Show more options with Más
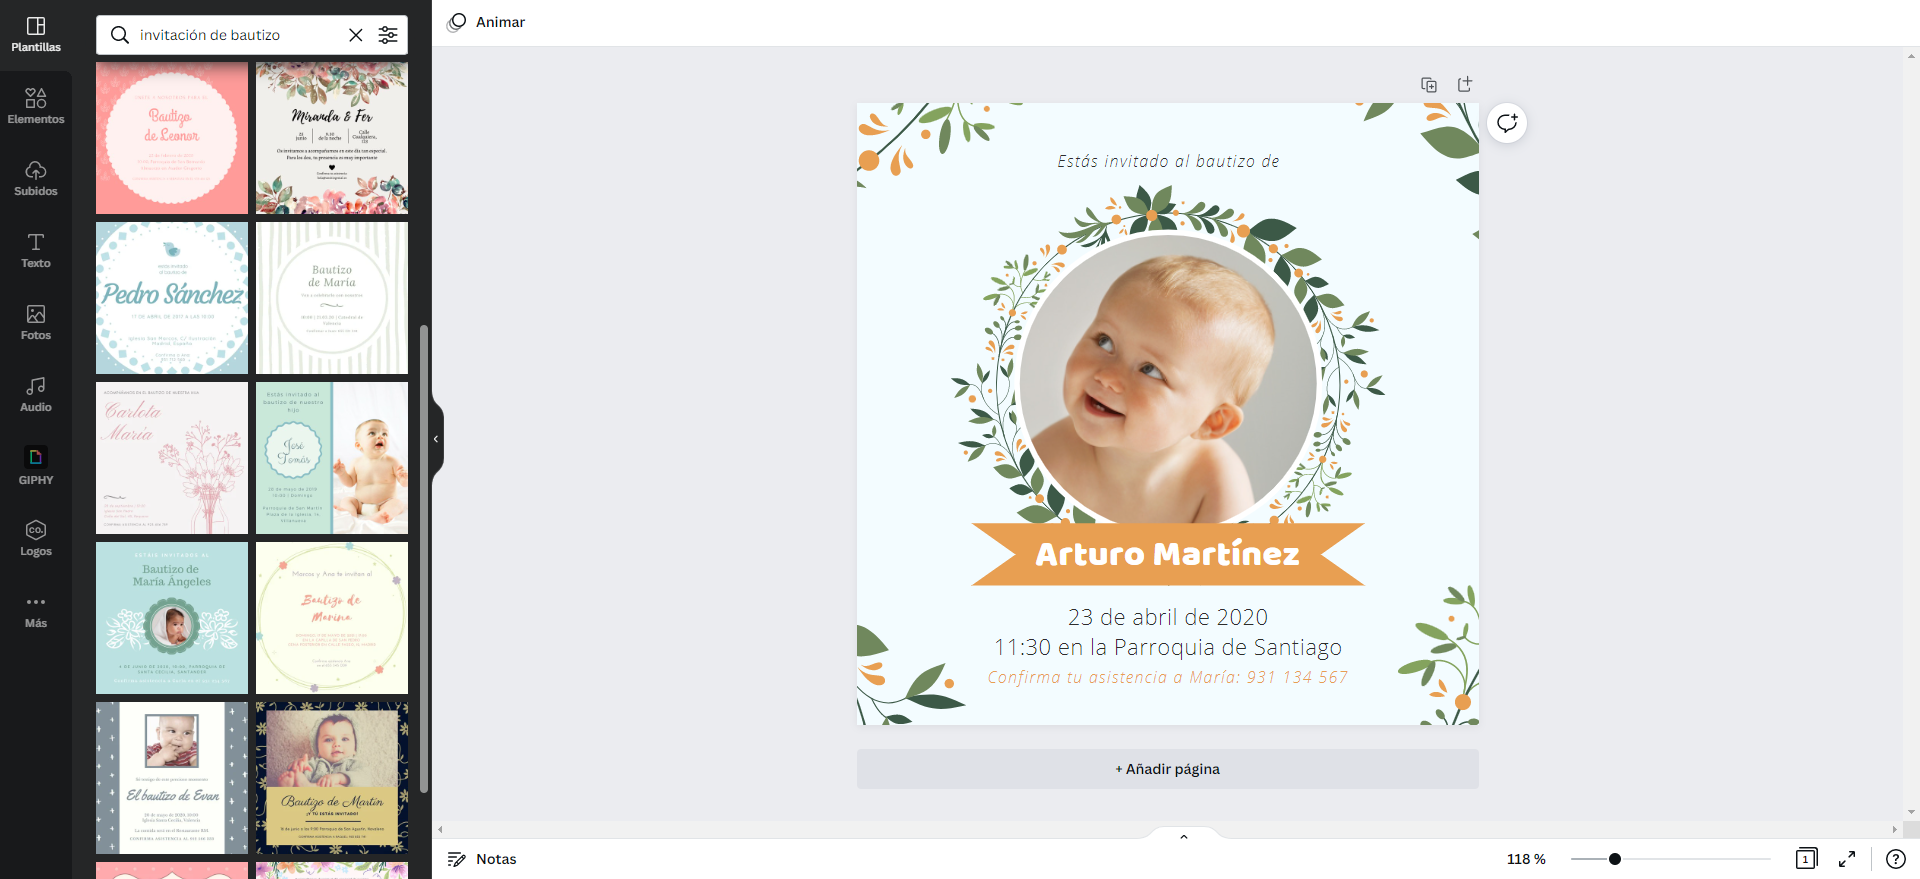 pos(36,610)
